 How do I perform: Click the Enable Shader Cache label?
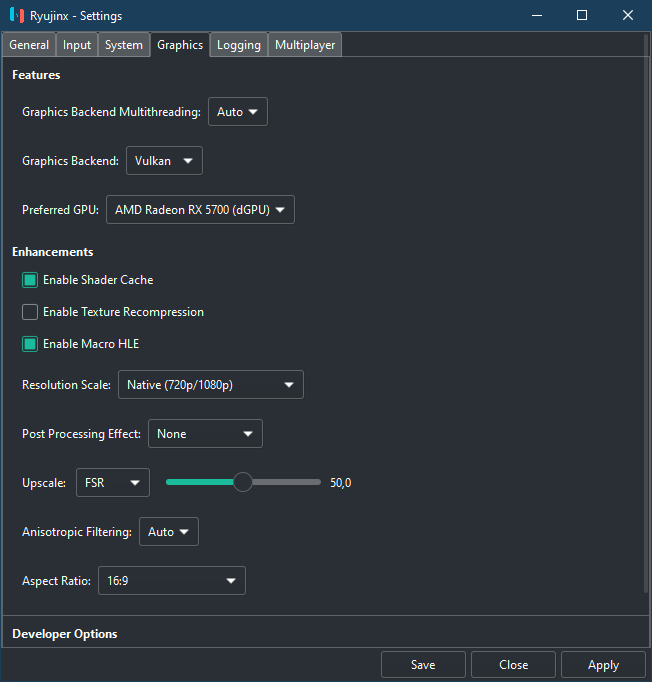98,280
